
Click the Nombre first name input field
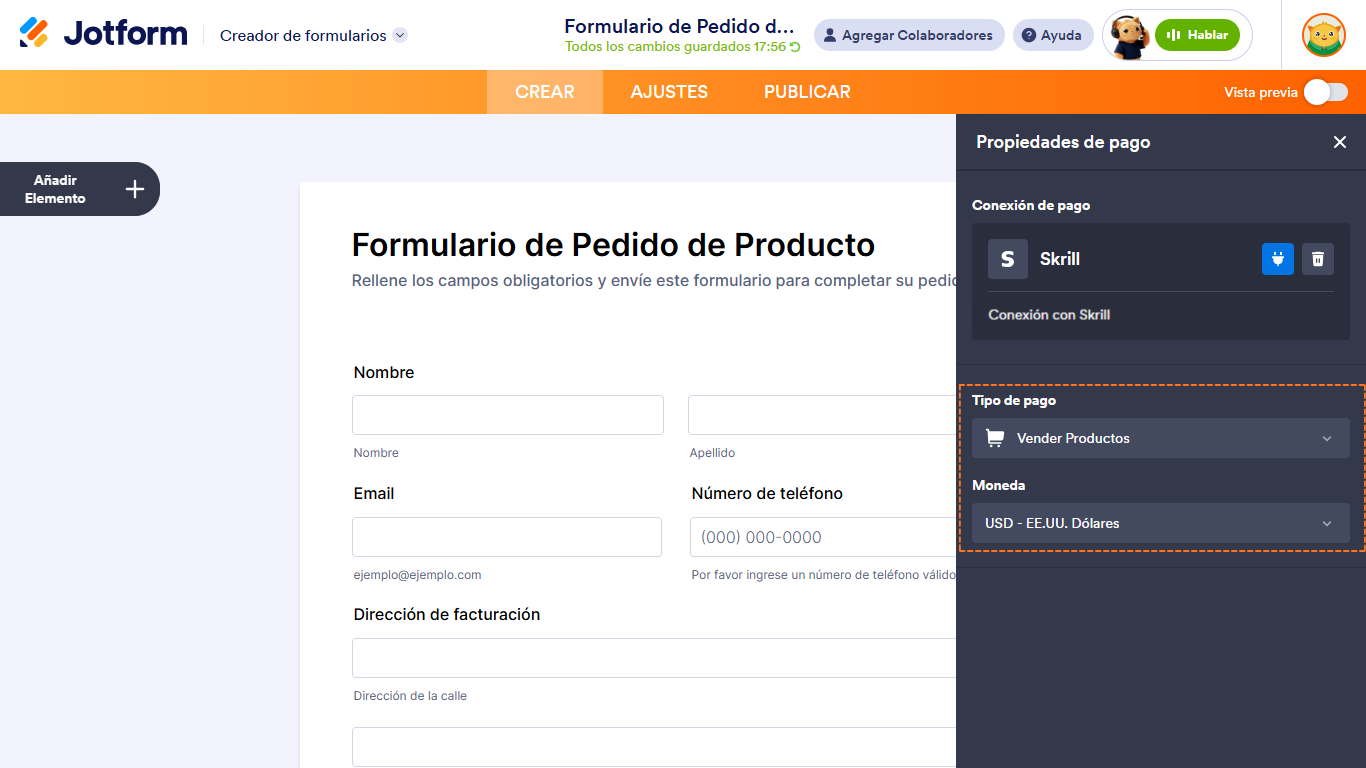508,415
